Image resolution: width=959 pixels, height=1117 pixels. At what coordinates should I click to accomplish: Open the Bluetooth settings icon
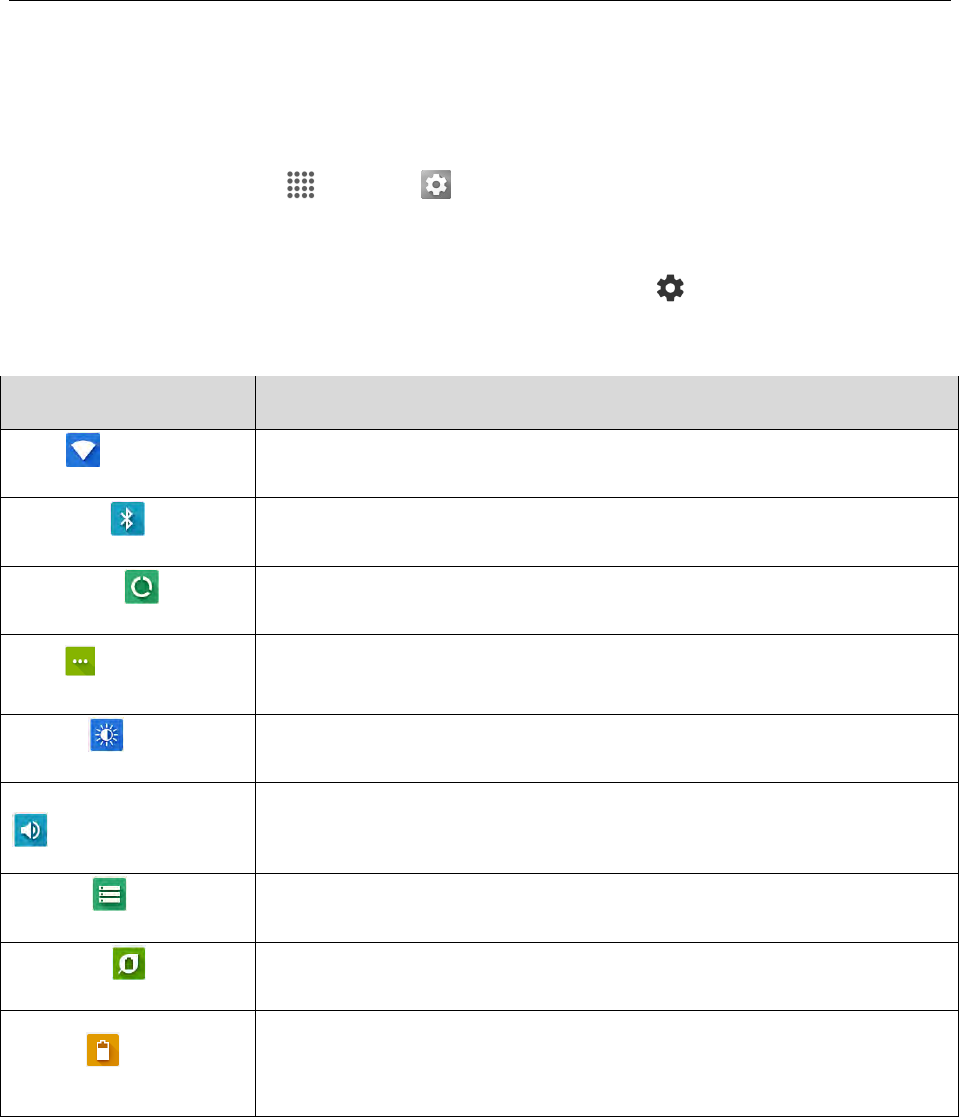coord(128,519)
